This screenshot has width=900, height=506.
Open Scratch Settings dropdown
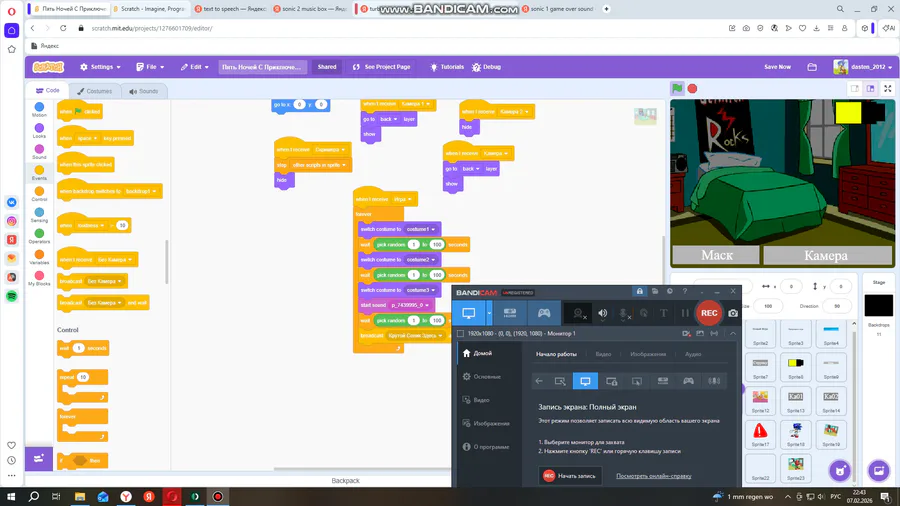100,67
